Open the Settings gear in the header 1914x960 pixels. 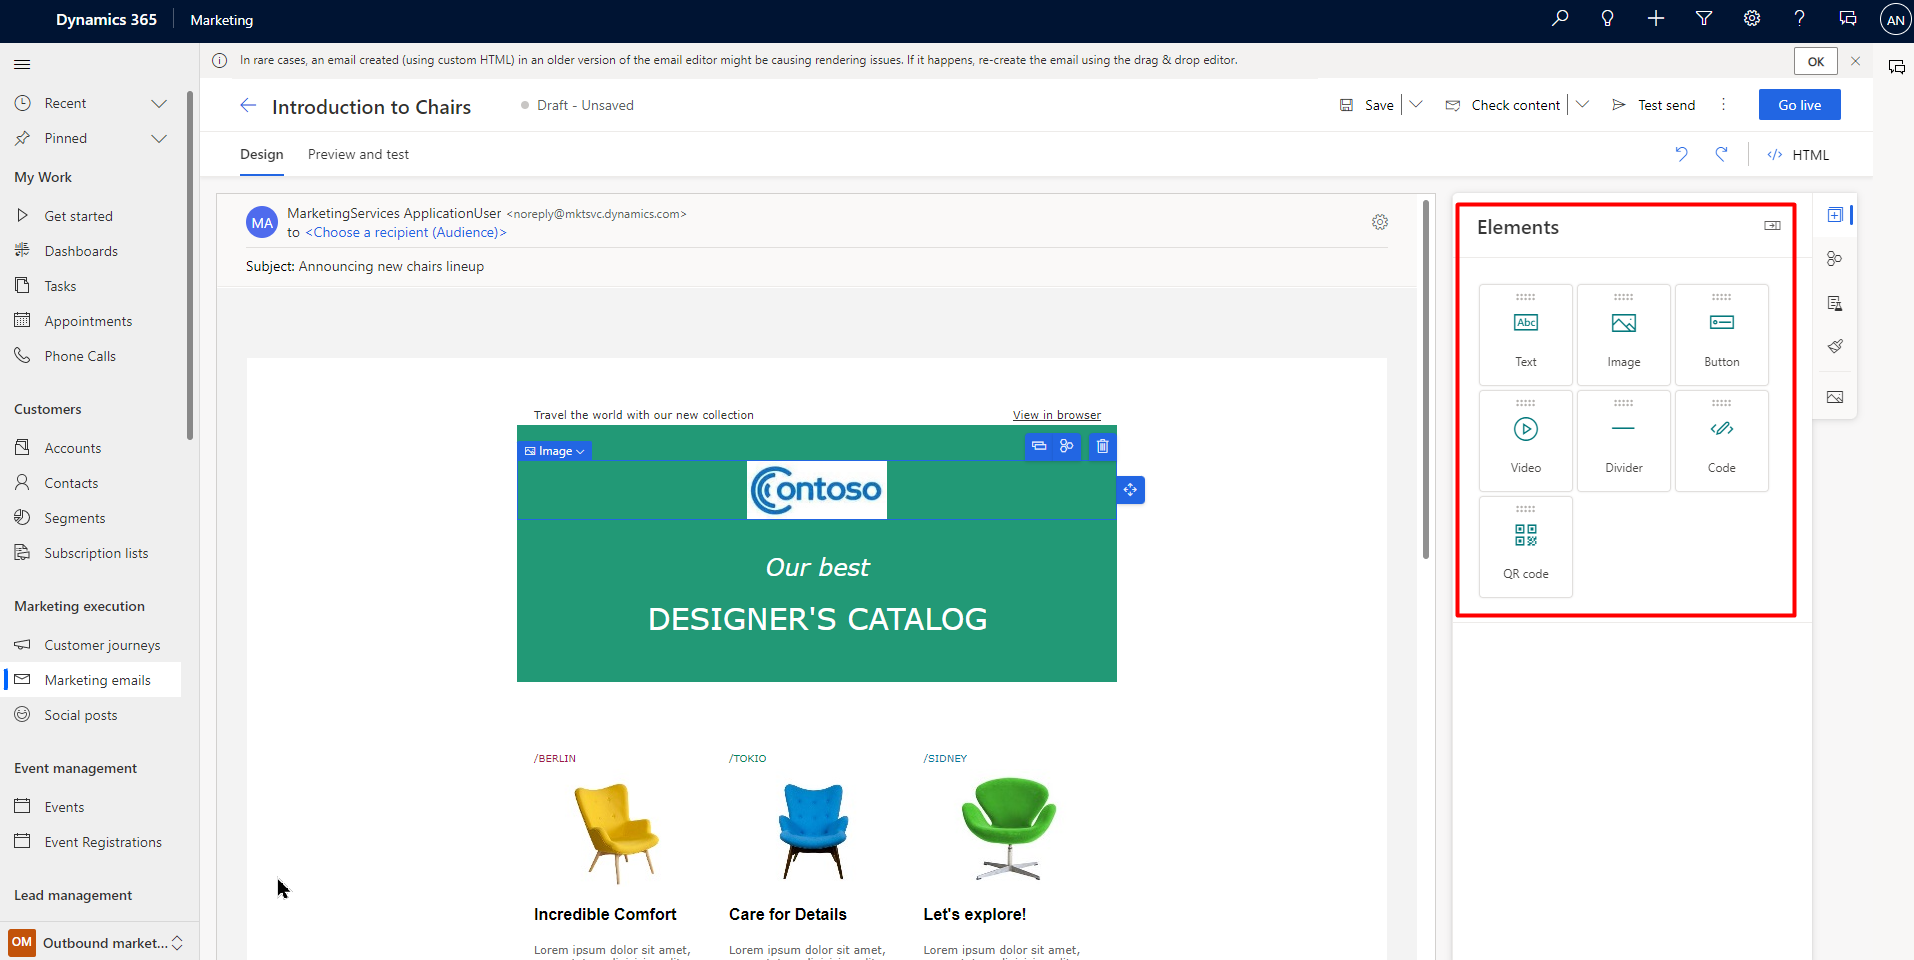click(1752, 18)
